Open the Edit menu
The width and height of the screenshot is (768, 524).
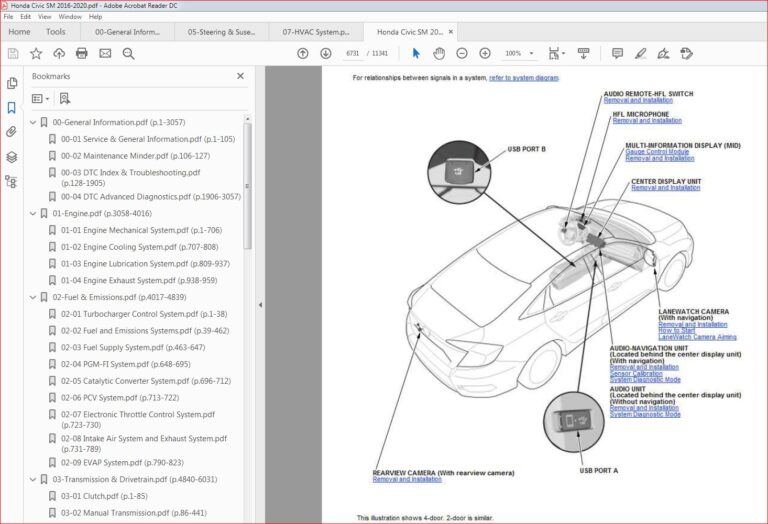point(25,17)
